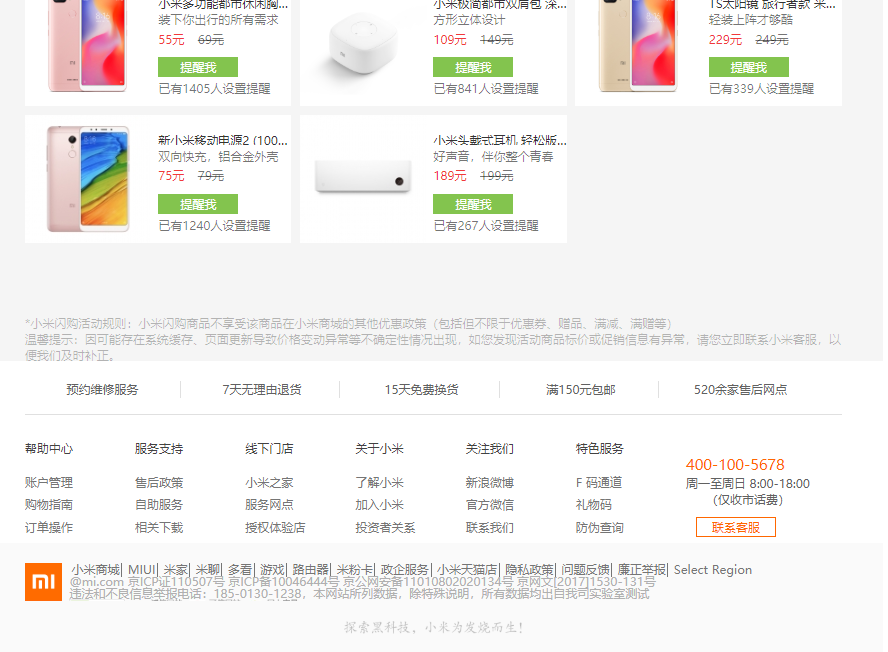Click 提醒我 for the 109元 item
This screenshot has width=888, height=652.
coord(473,67)
